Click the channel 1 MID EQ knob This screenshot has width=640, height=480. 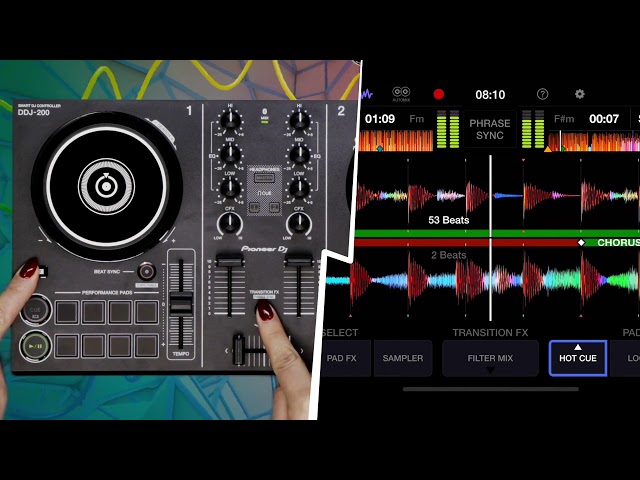click(x=230, y=154)
